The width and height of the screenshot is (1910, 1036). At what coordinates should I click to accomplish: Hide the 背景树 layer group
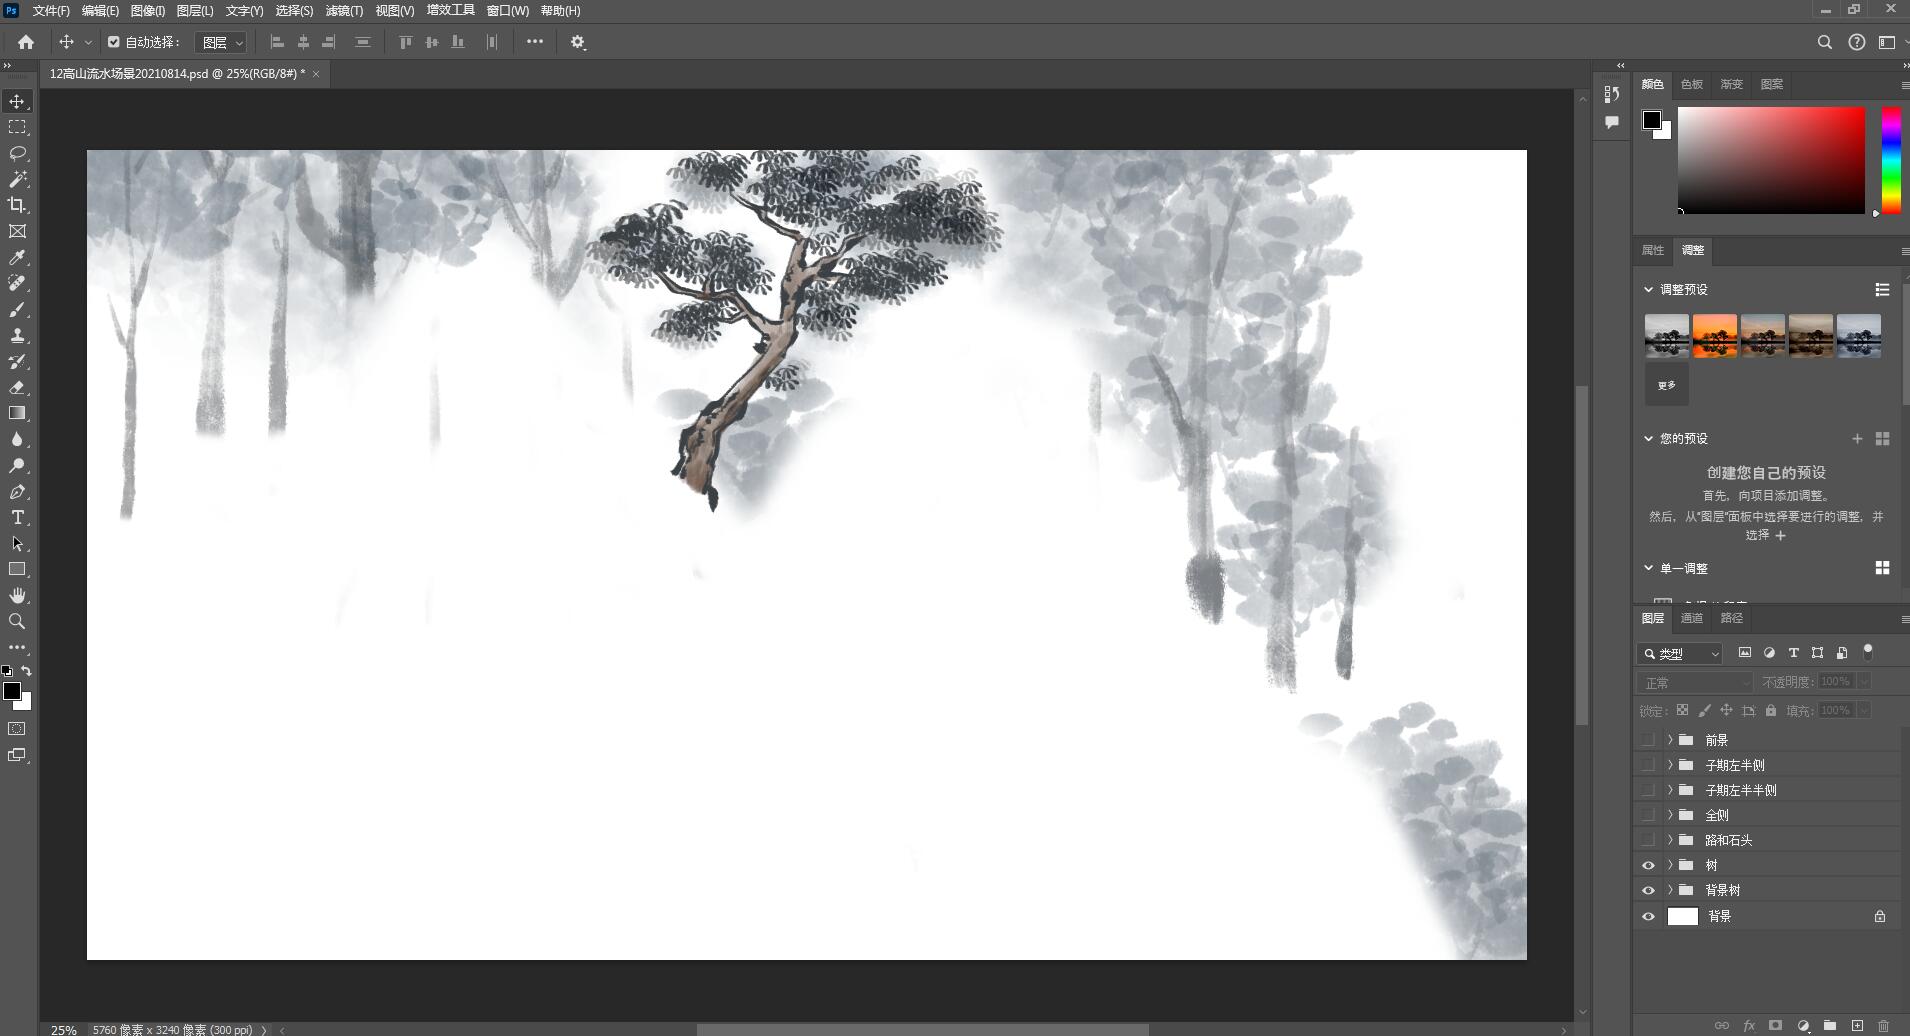pyautogui.click(x=1648, y=890)
